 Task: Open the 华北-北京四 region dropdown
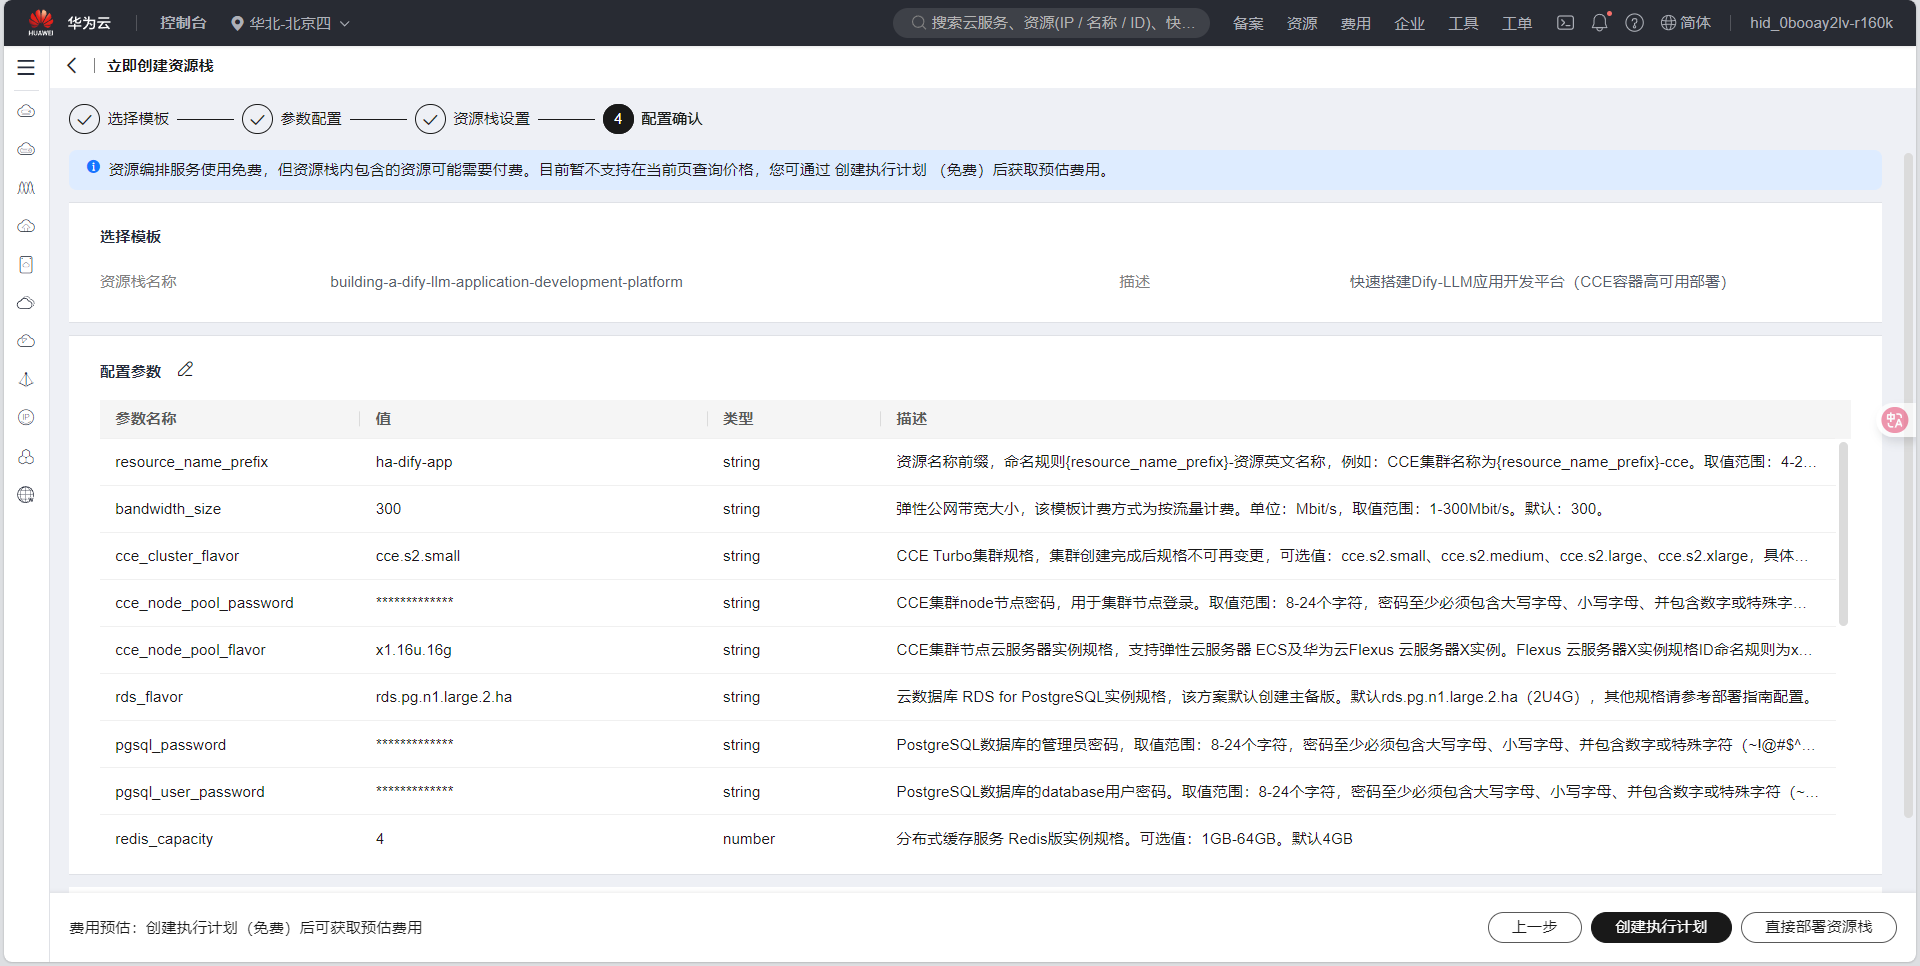tap(290, 23)
